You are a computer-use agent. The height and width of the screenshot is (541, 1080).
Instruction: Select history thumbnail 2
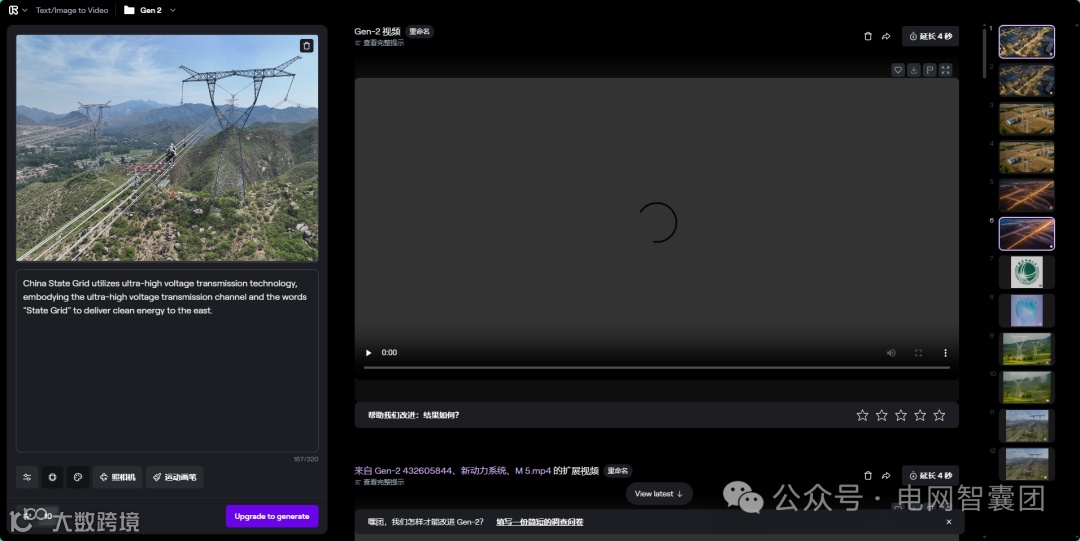(1026, 81)
